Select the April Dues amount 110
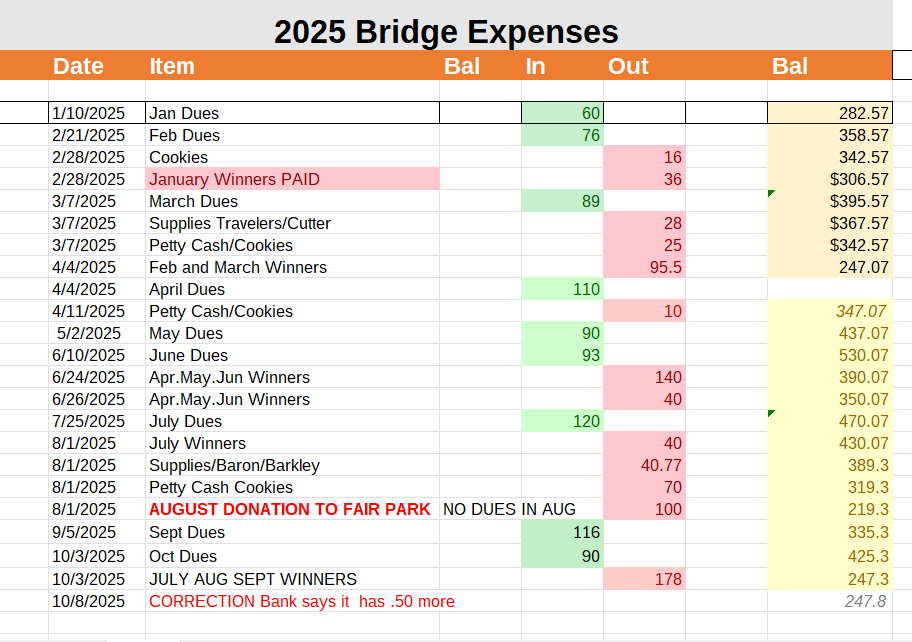Viewport: 912px width, 642px height. [562, 289]
